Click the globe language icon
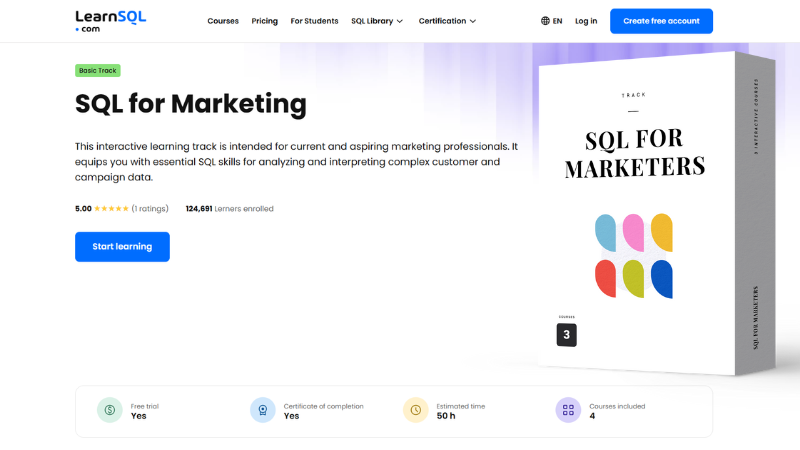The width and height of the screenshot is (800, 450). click(x=545, y=21)
